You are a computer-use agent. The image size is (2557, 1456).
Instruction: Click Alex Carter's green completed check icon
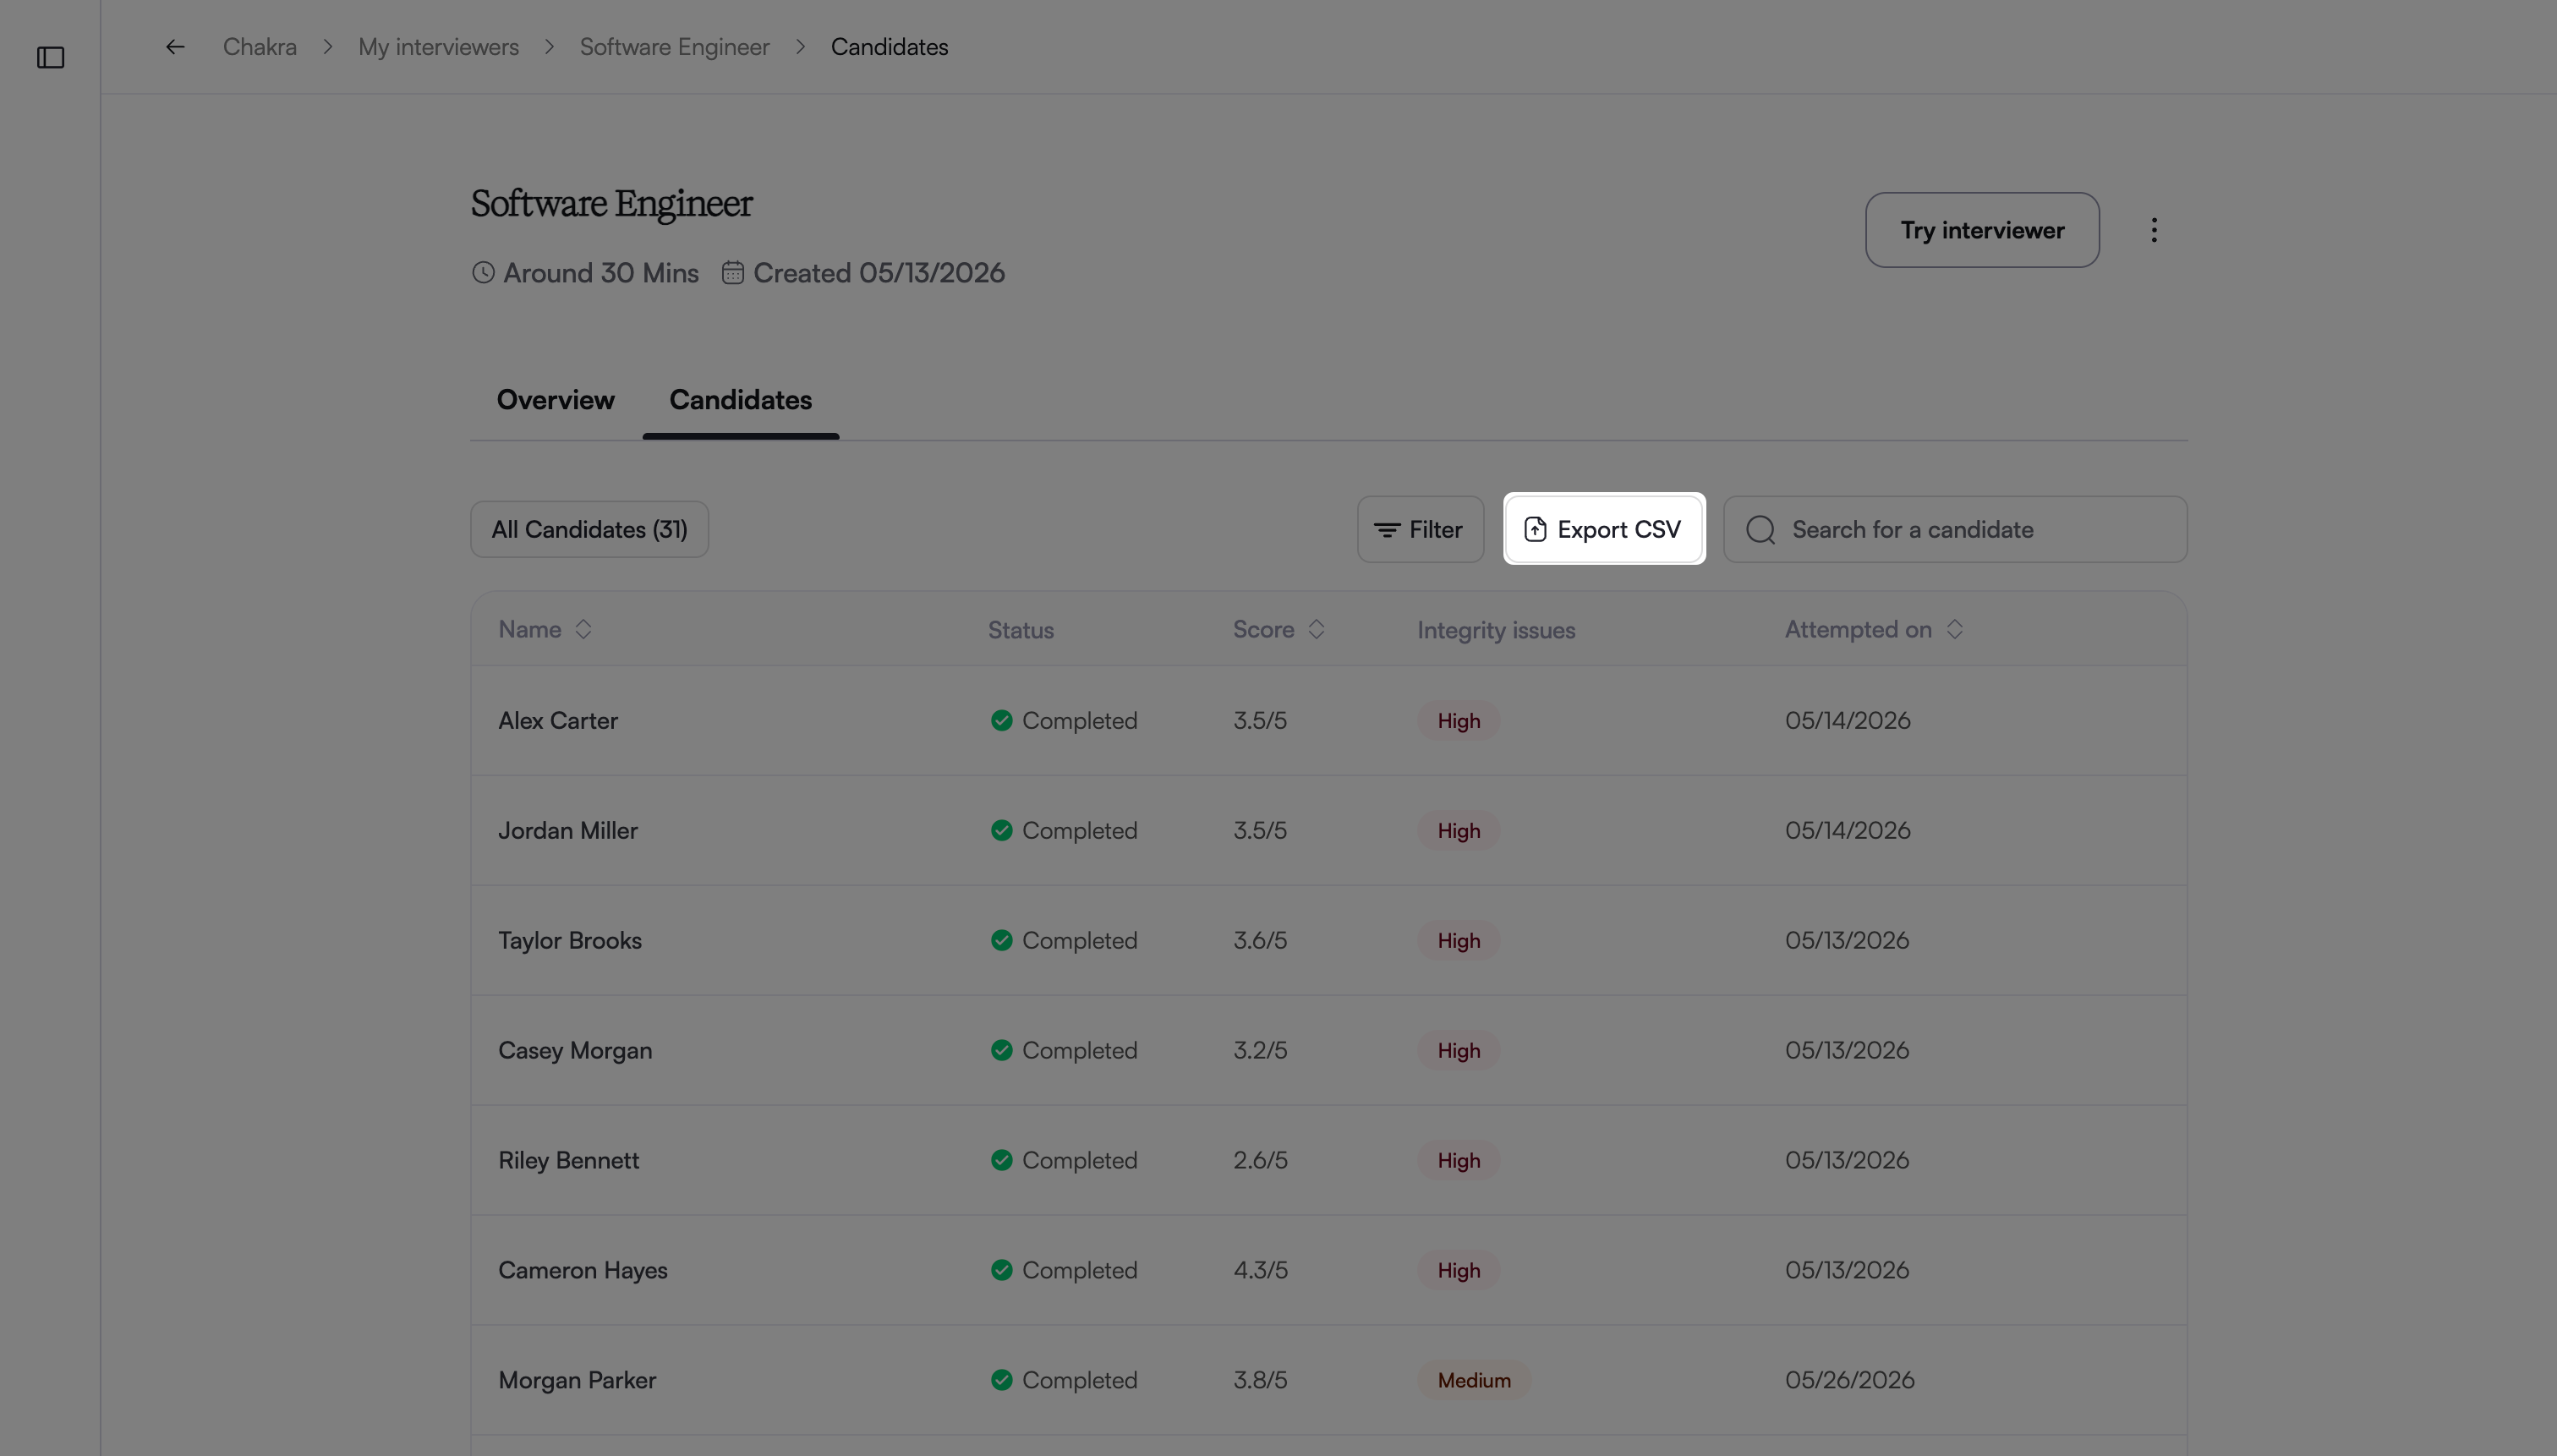pyautogui.click(x=1001, y=720)
